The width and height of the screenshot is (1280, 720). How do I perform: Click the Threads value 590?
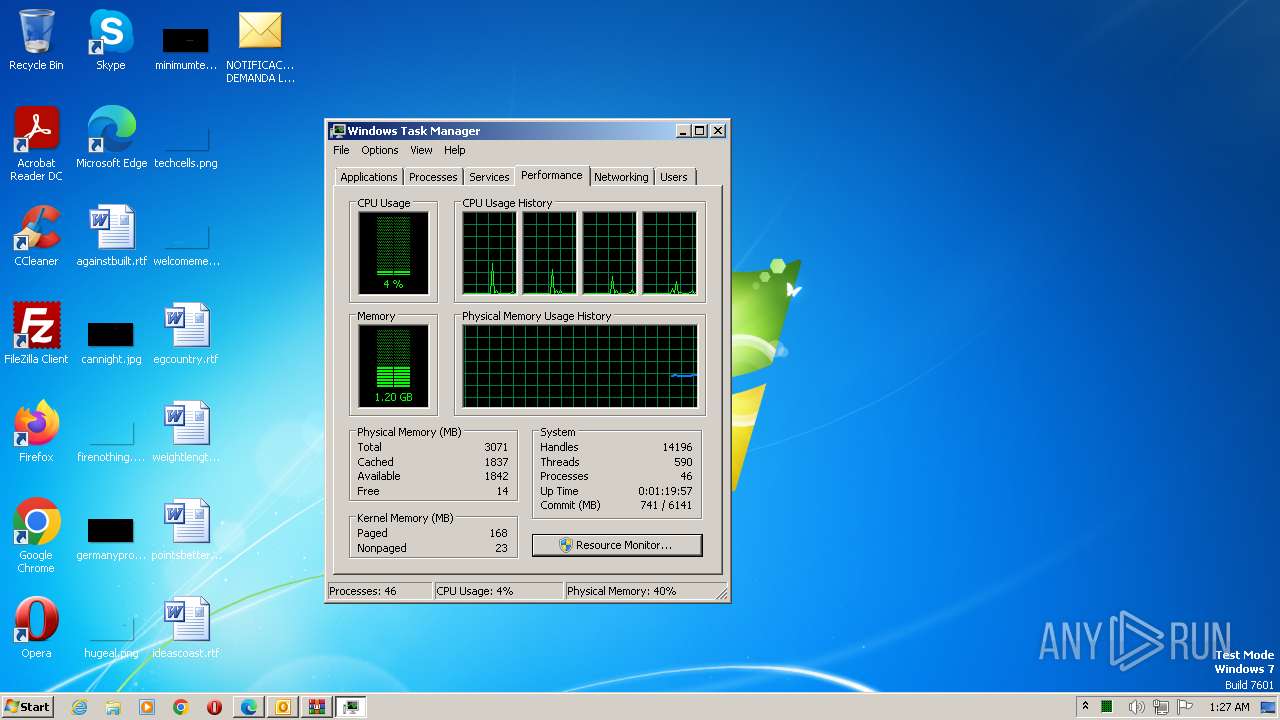tap(683, 462)
